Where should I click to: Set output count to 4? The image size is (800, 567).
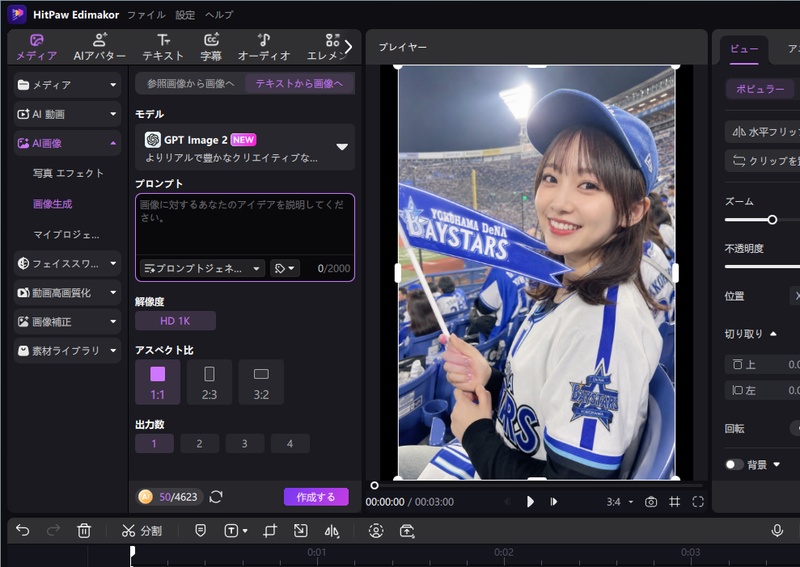coord(290,443)
